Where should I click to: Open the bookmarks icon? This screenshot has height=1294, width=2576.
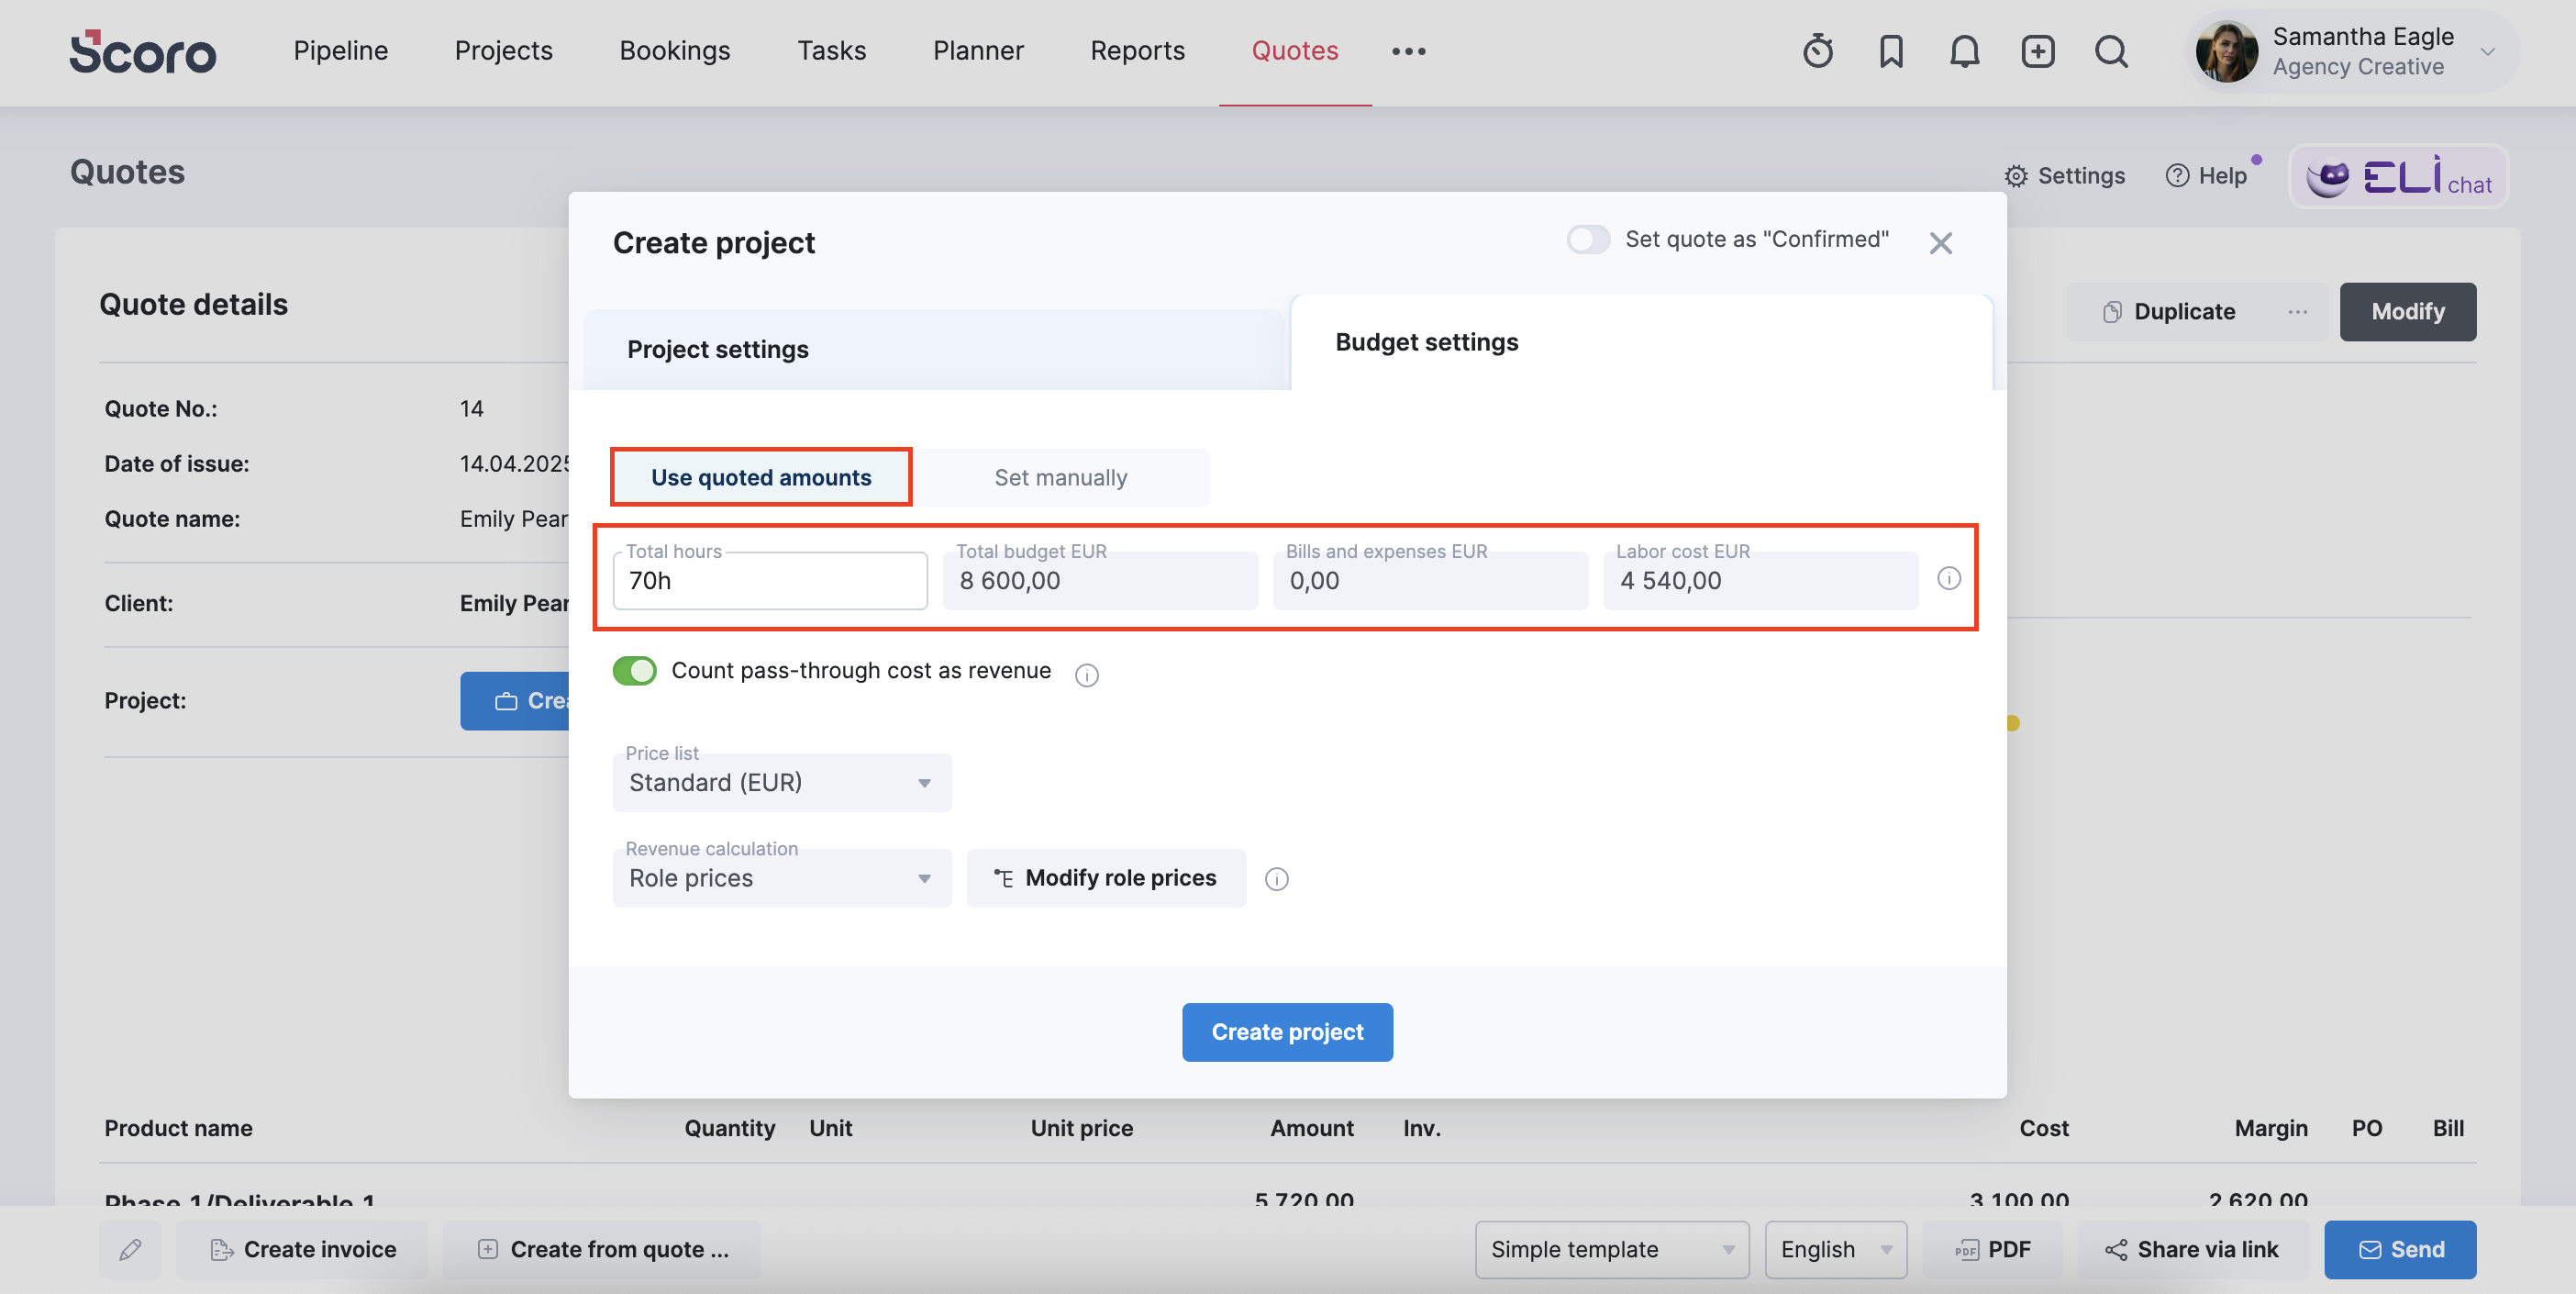pyautogui.click(x=1890, y=51)
